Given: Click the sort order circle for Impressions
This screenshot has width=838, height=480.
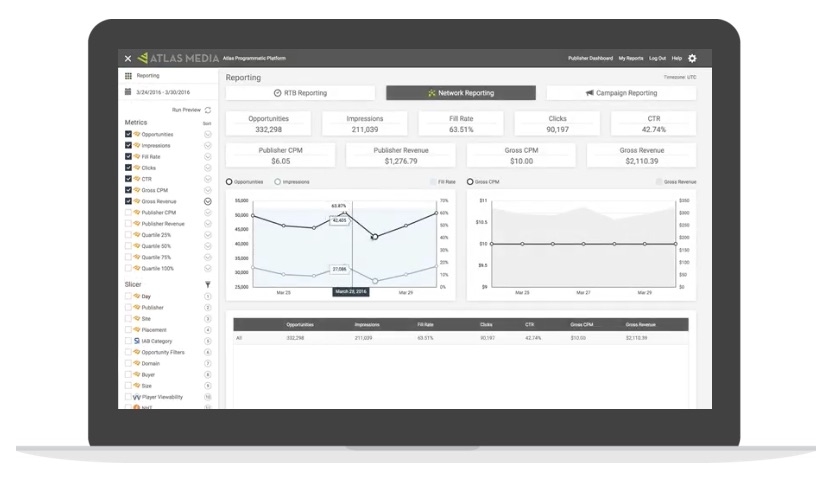Looking at the screenshot, I should [x=207, y=145].
